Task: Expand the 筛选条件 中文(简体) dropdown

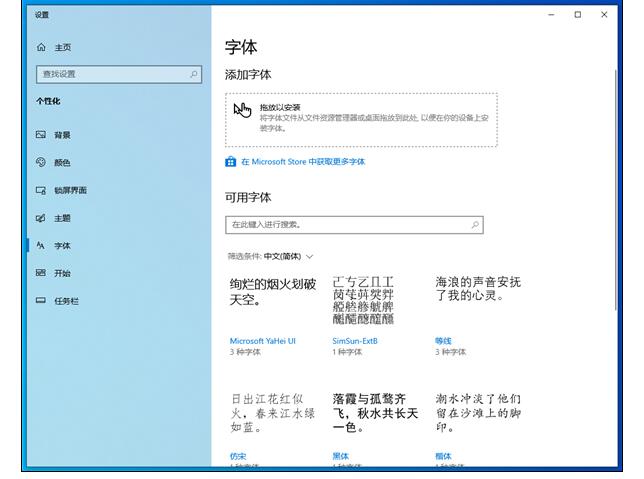Action: (271, 256)
